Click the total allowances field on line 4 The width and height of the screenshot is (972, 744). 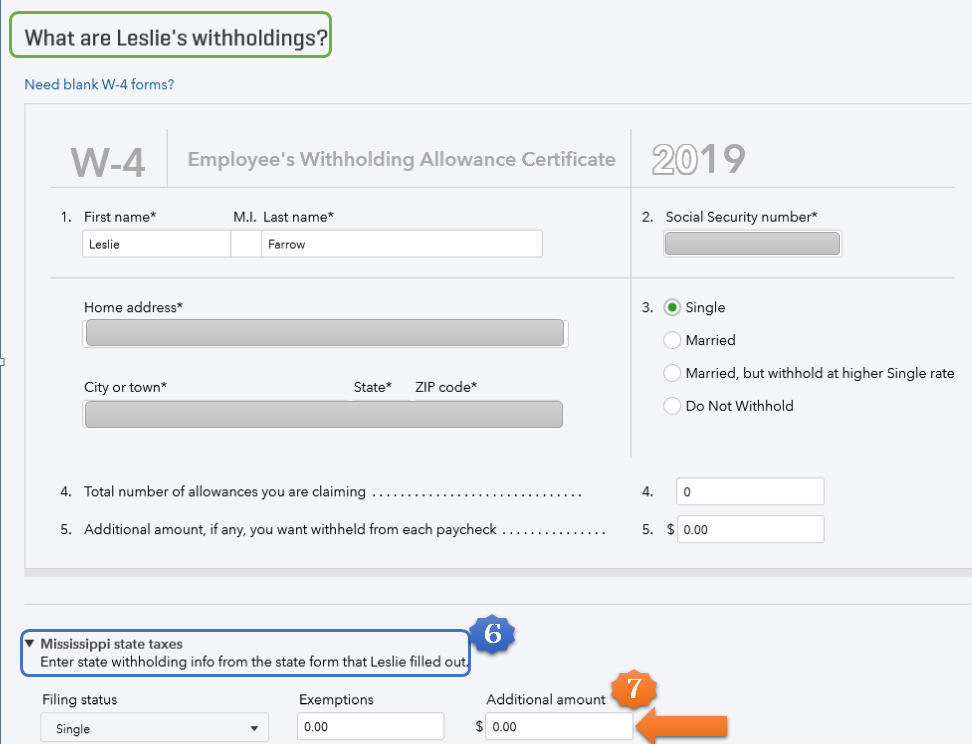[750, 492]
